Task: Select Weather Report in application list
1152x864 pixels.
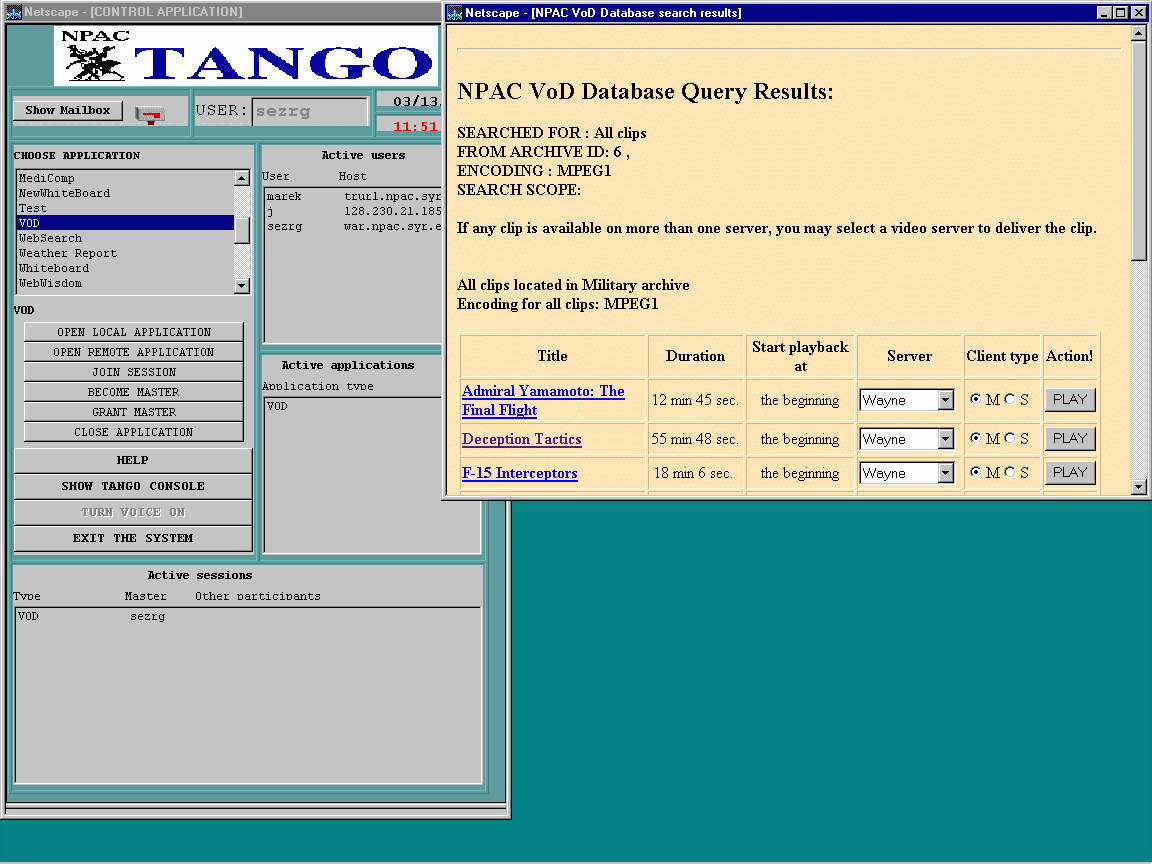Action: click(x=125, y=253)
